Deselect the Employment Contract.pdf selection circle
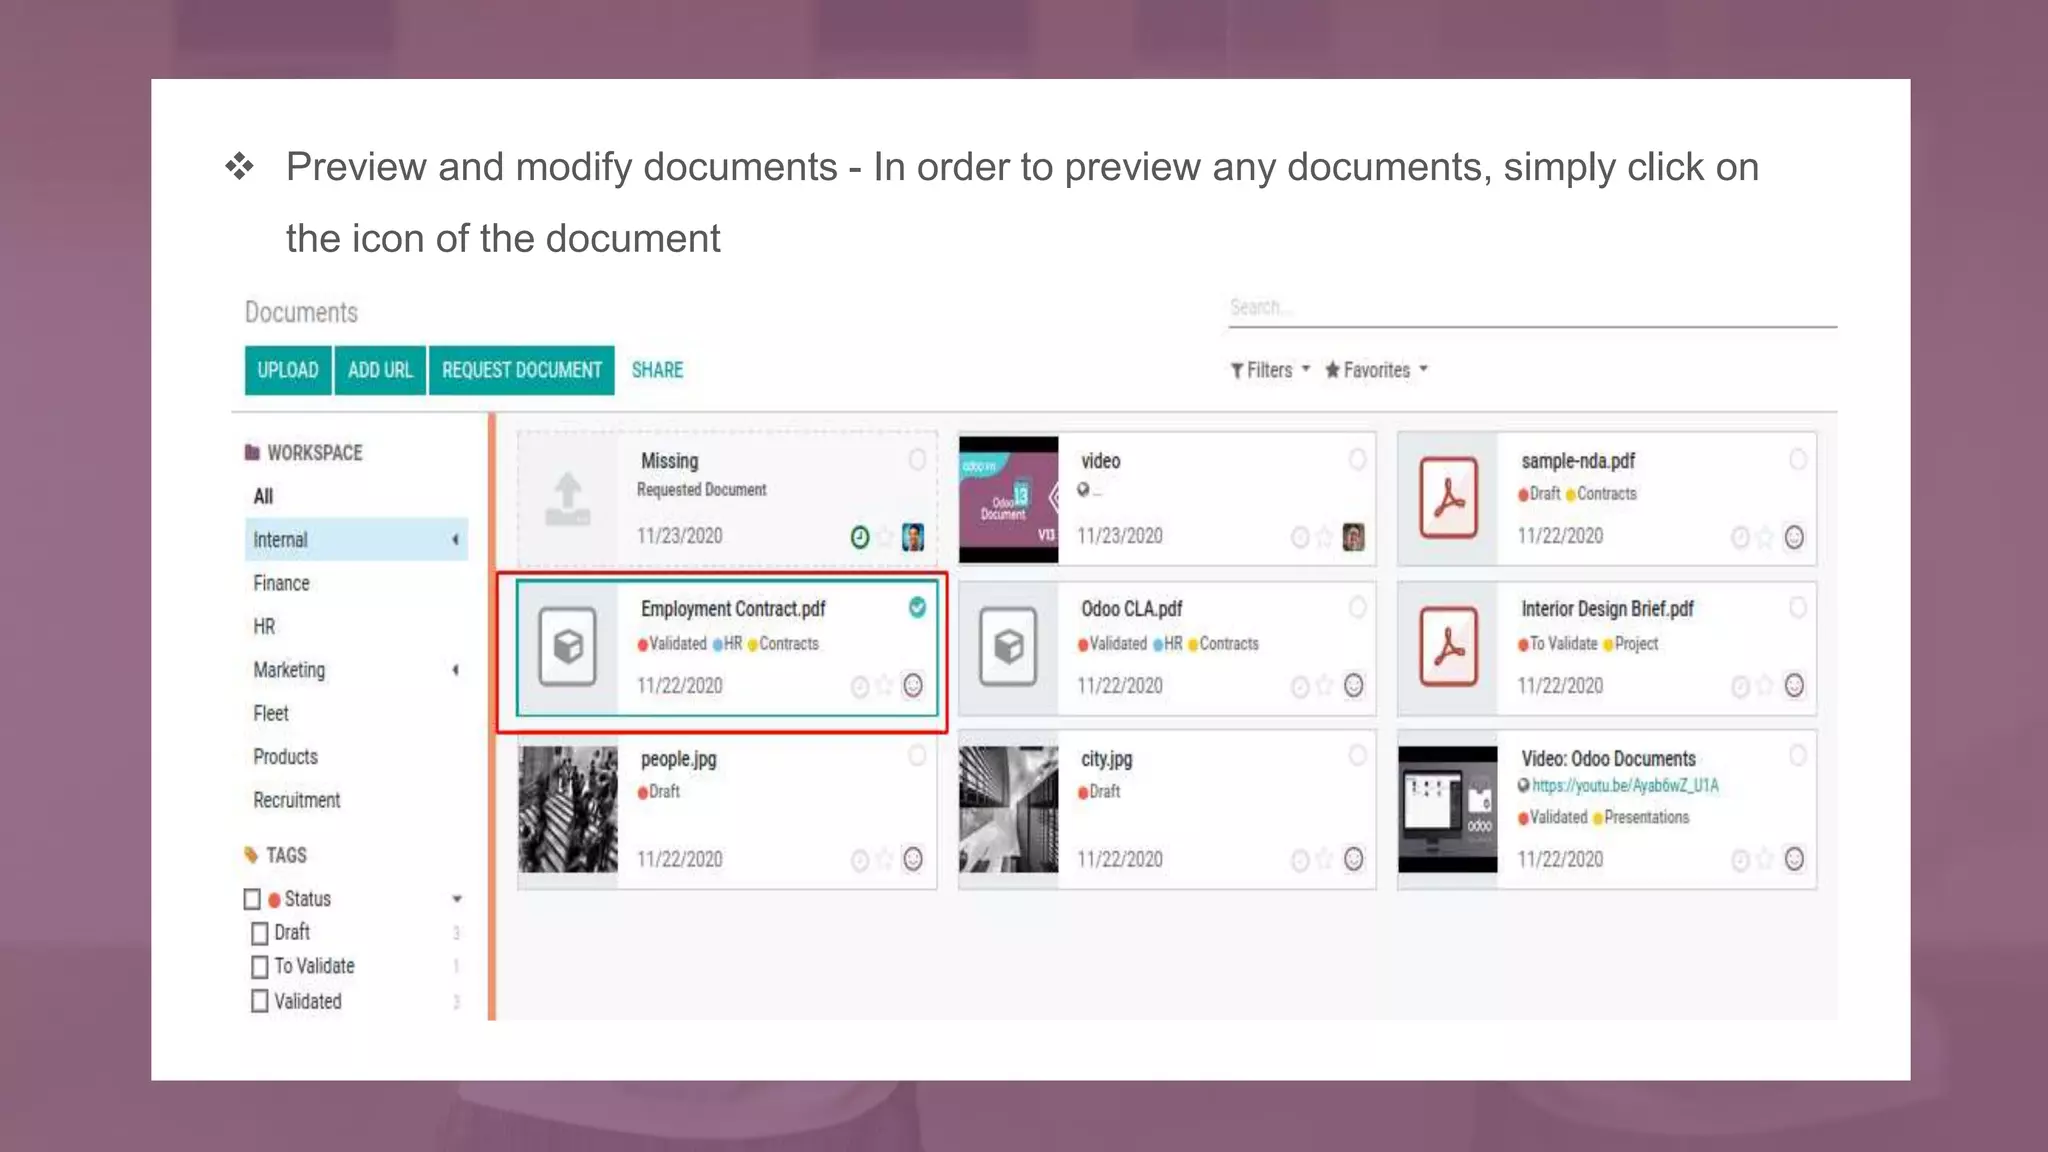The height and width of the screenshot is (1152, 2048). pyautogui.click(x=916, y=607)
